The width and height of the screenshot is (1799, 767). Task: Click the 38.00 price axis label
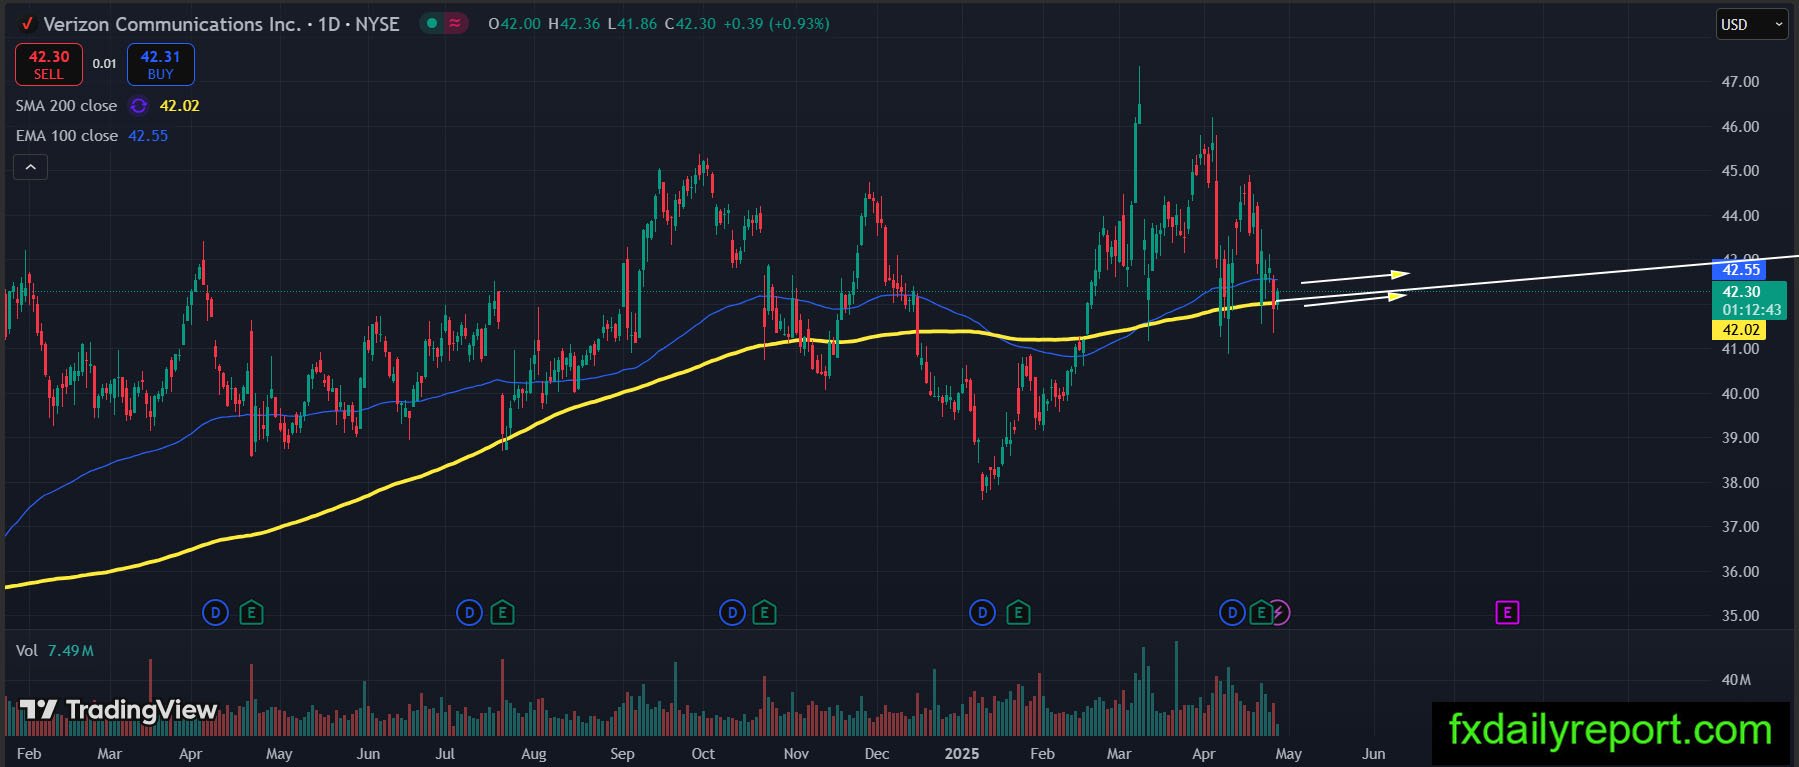pyautogui.click(x=1740, y=483)
